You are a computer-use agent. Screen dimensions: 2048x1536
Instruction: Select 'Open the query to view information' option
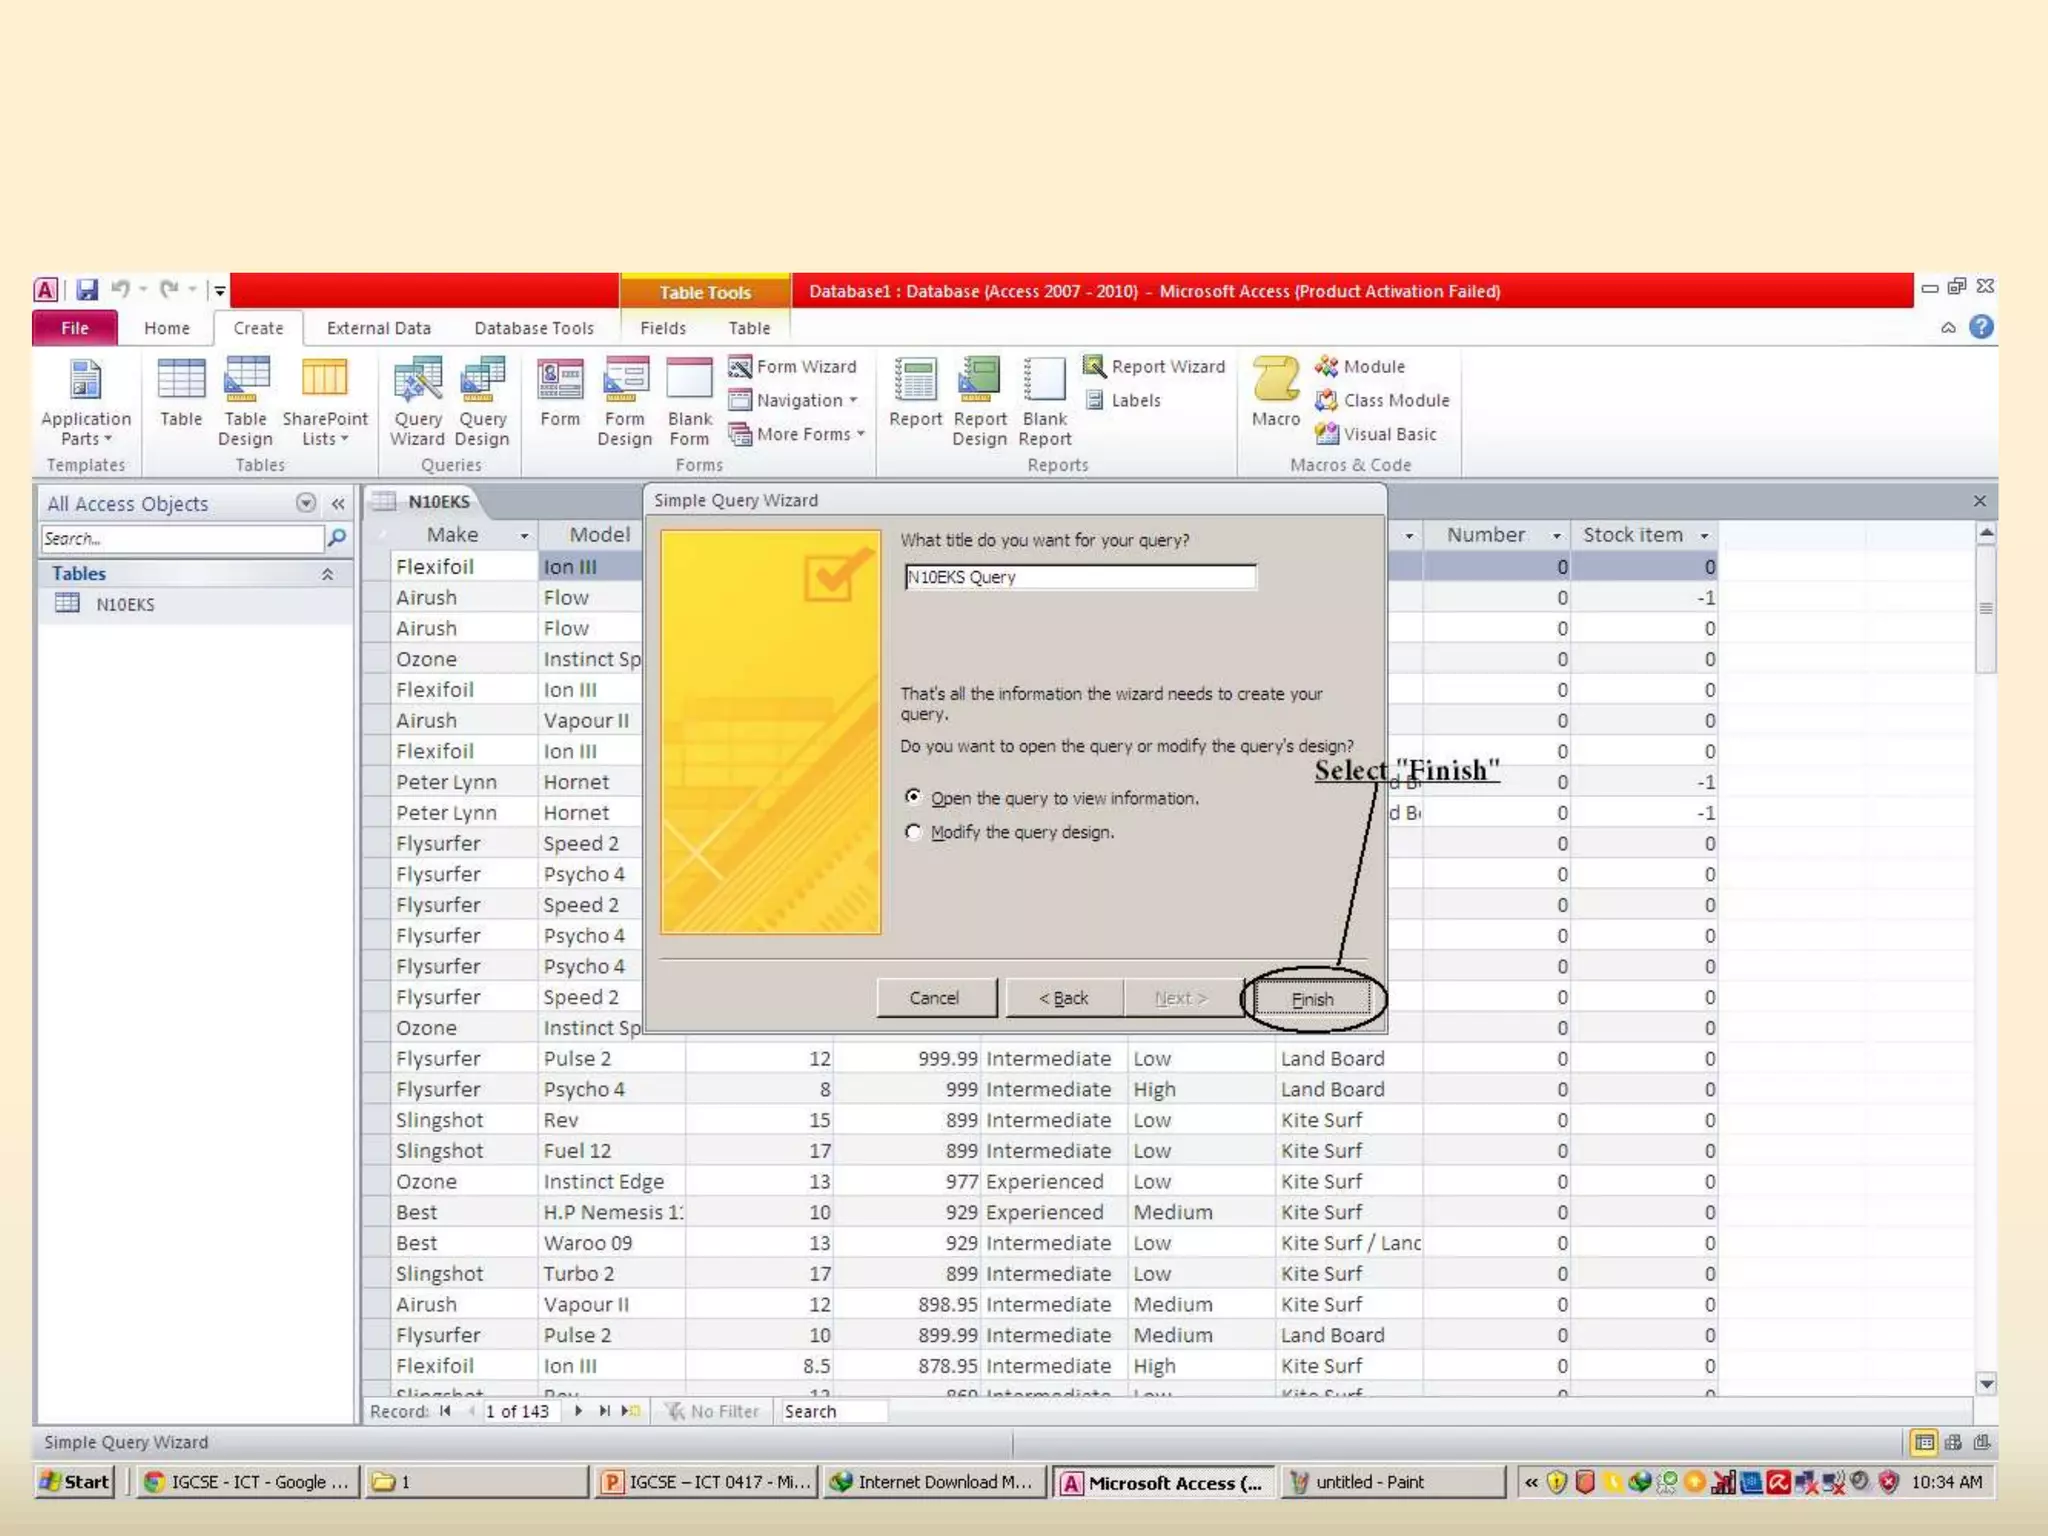913,797
